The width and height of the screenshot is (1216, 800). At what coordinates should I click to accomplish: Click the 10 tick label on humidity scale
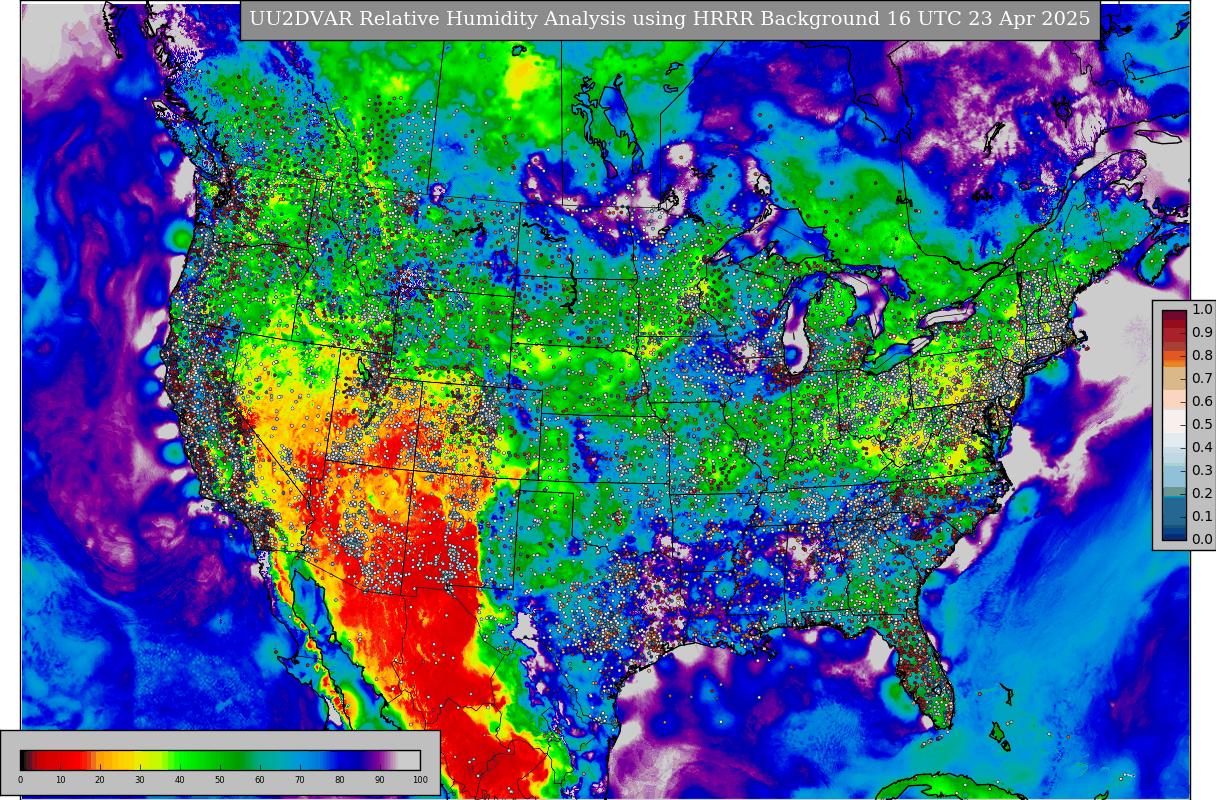60,780
